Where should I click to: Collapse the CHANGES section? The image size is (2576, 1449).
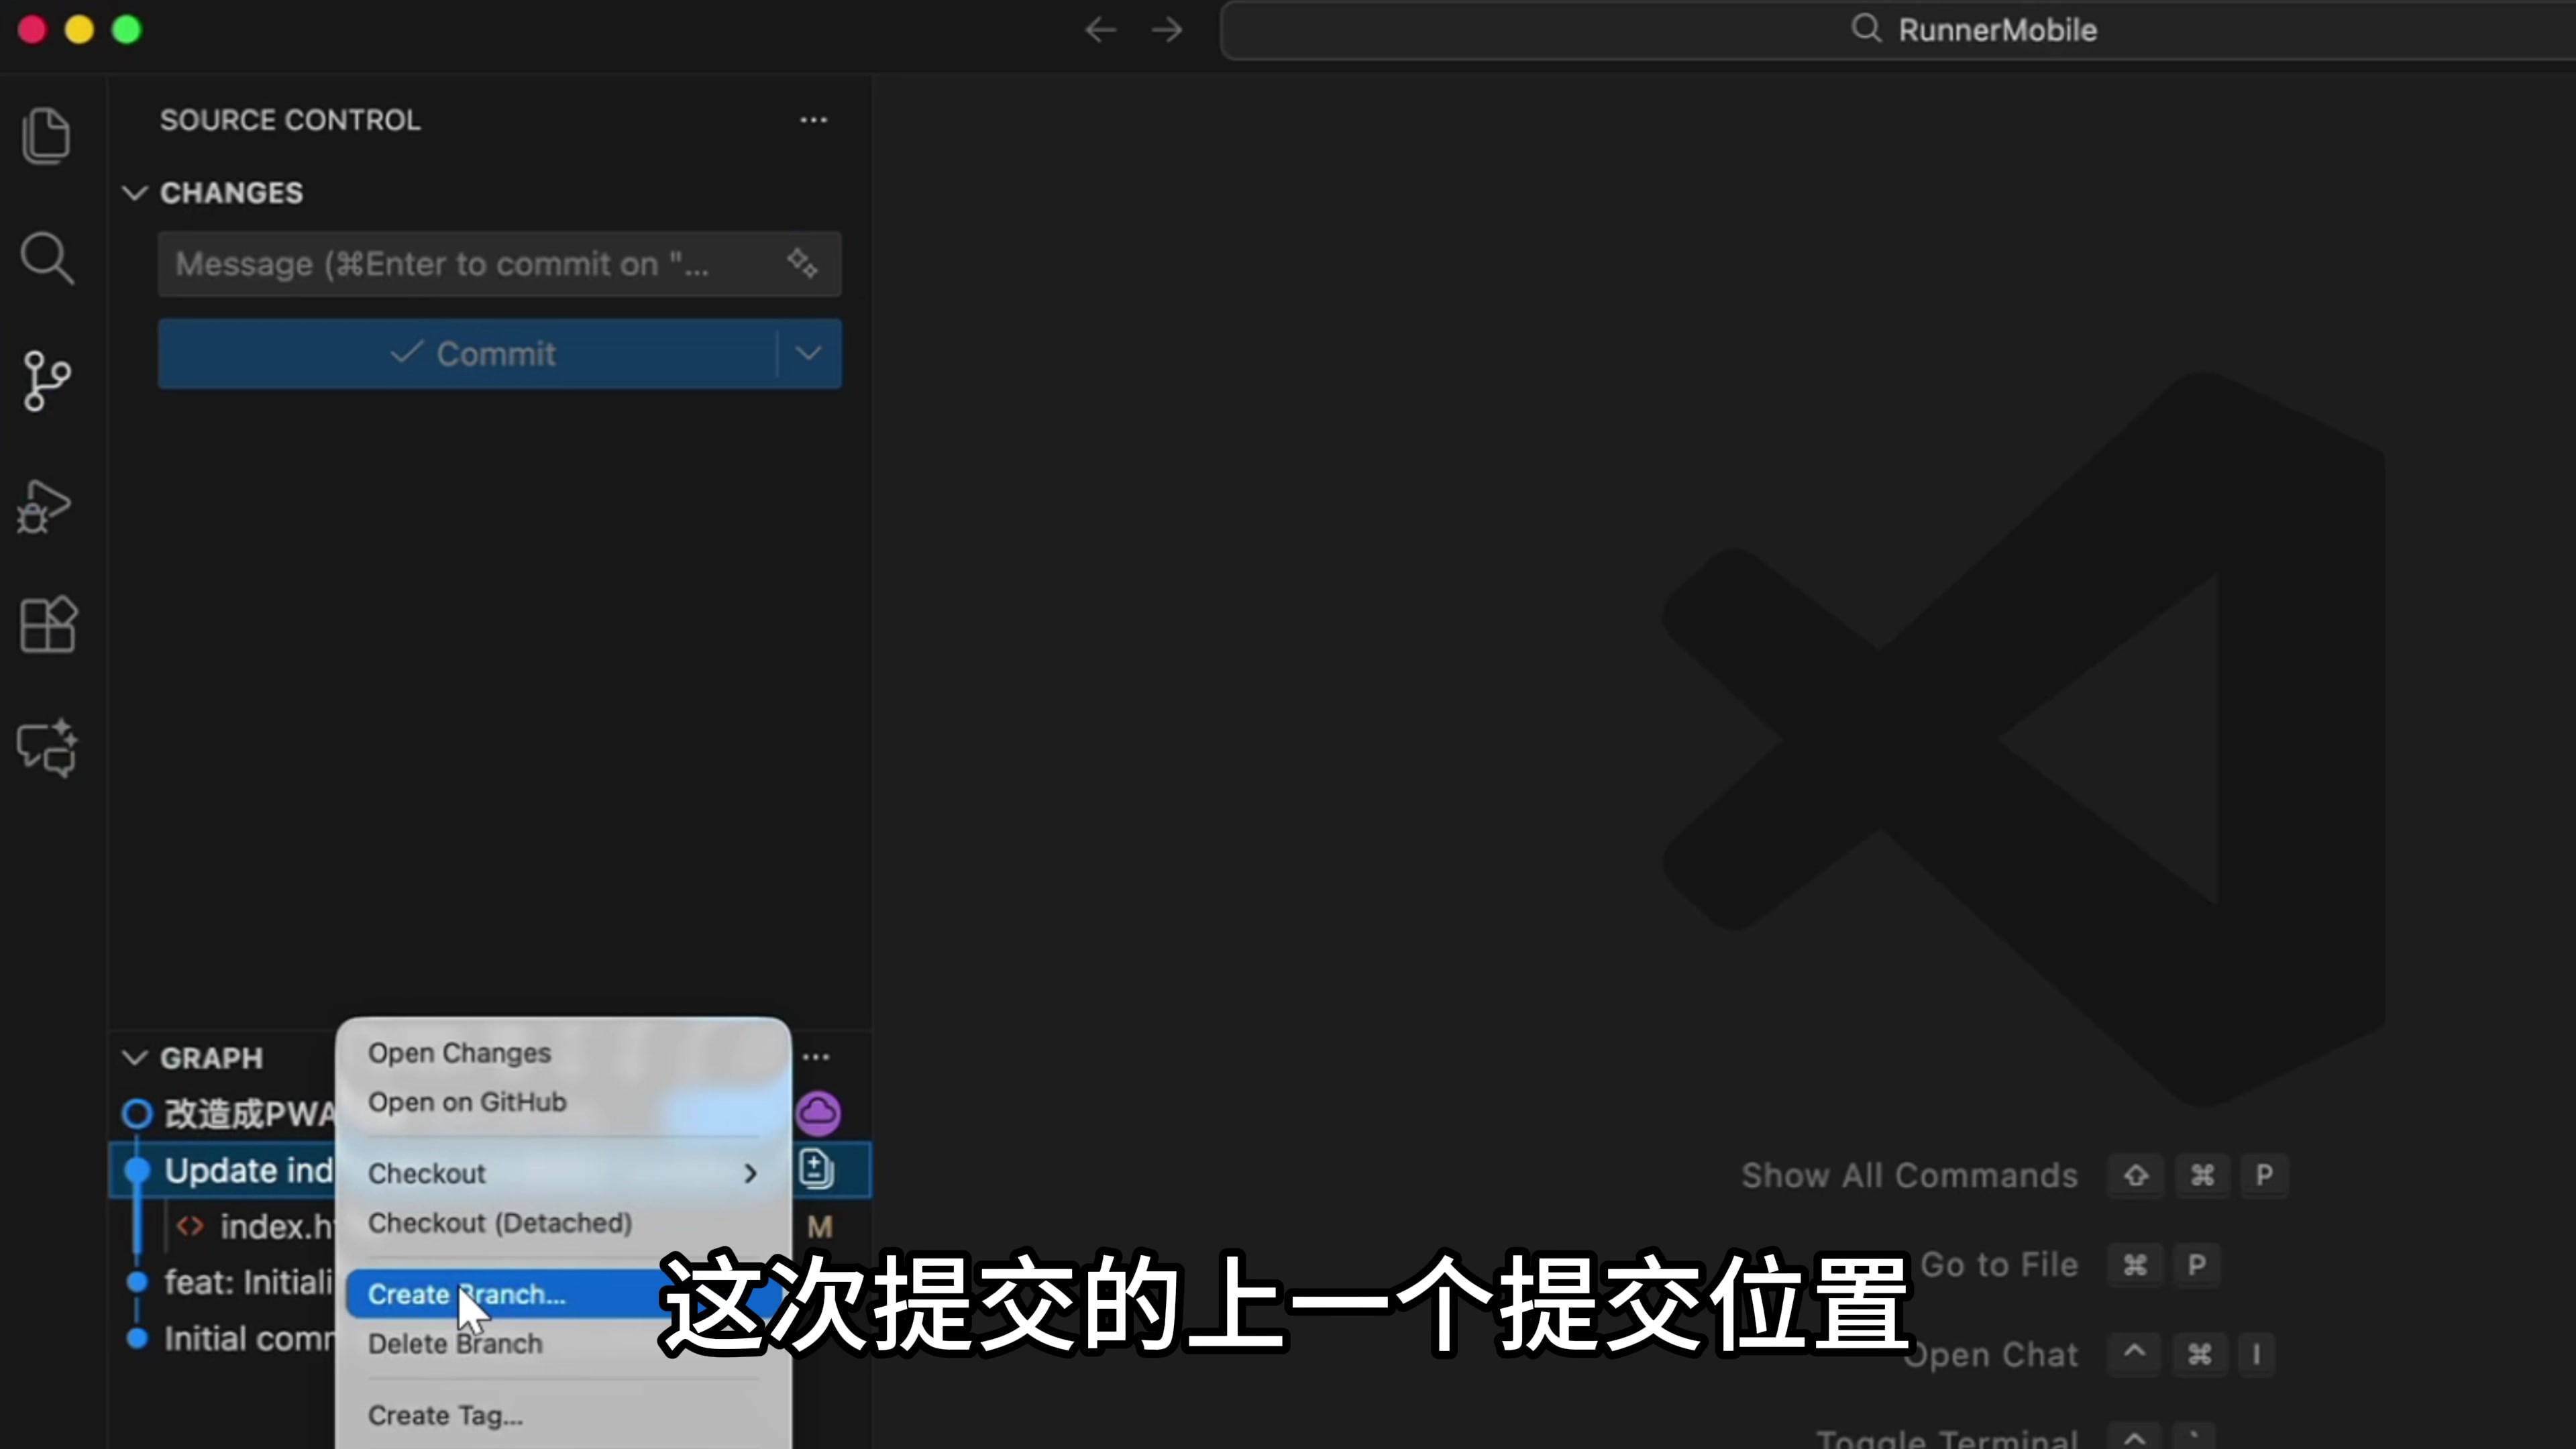[x=135, y=193]
